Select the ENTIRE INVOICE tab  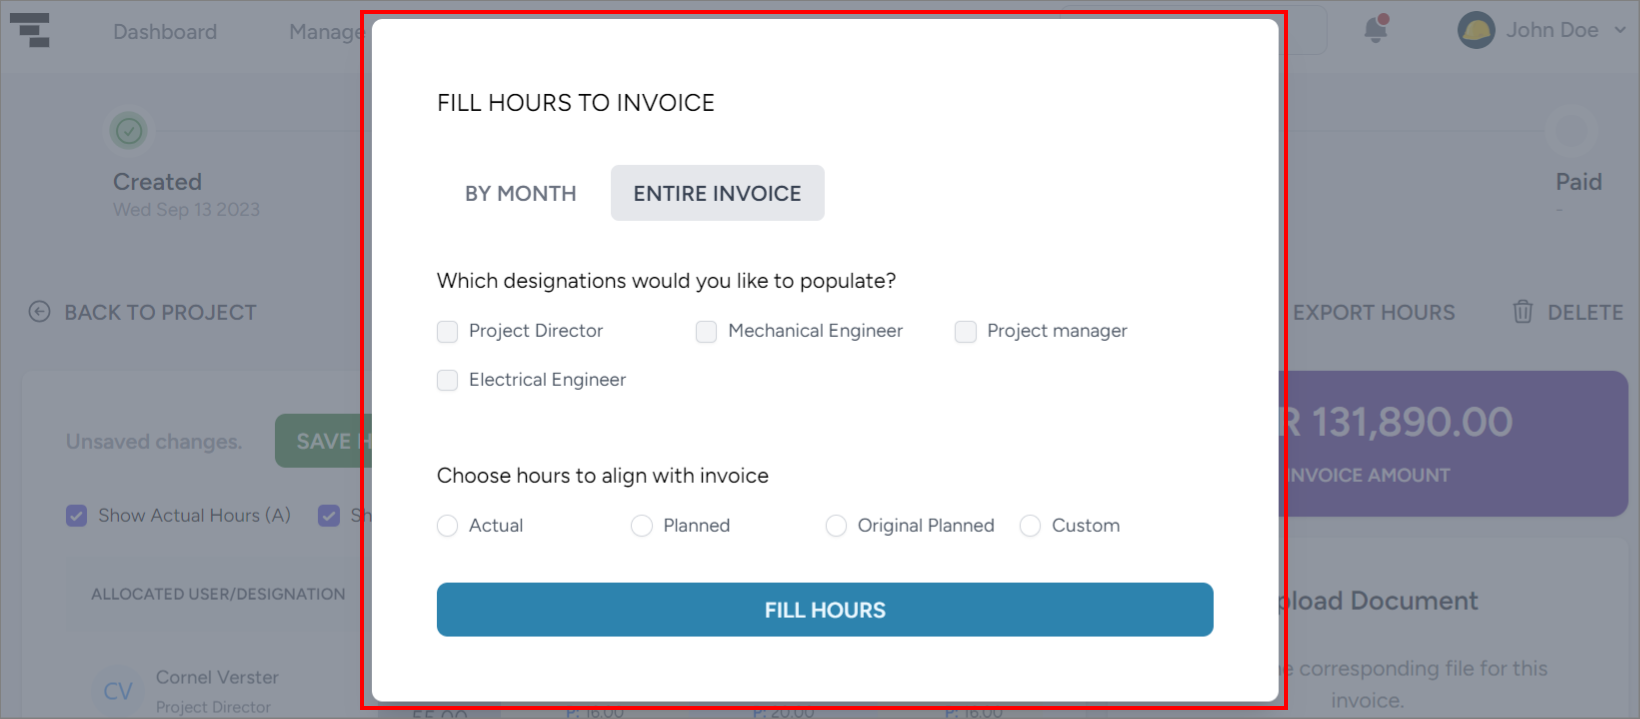[717, 193]
